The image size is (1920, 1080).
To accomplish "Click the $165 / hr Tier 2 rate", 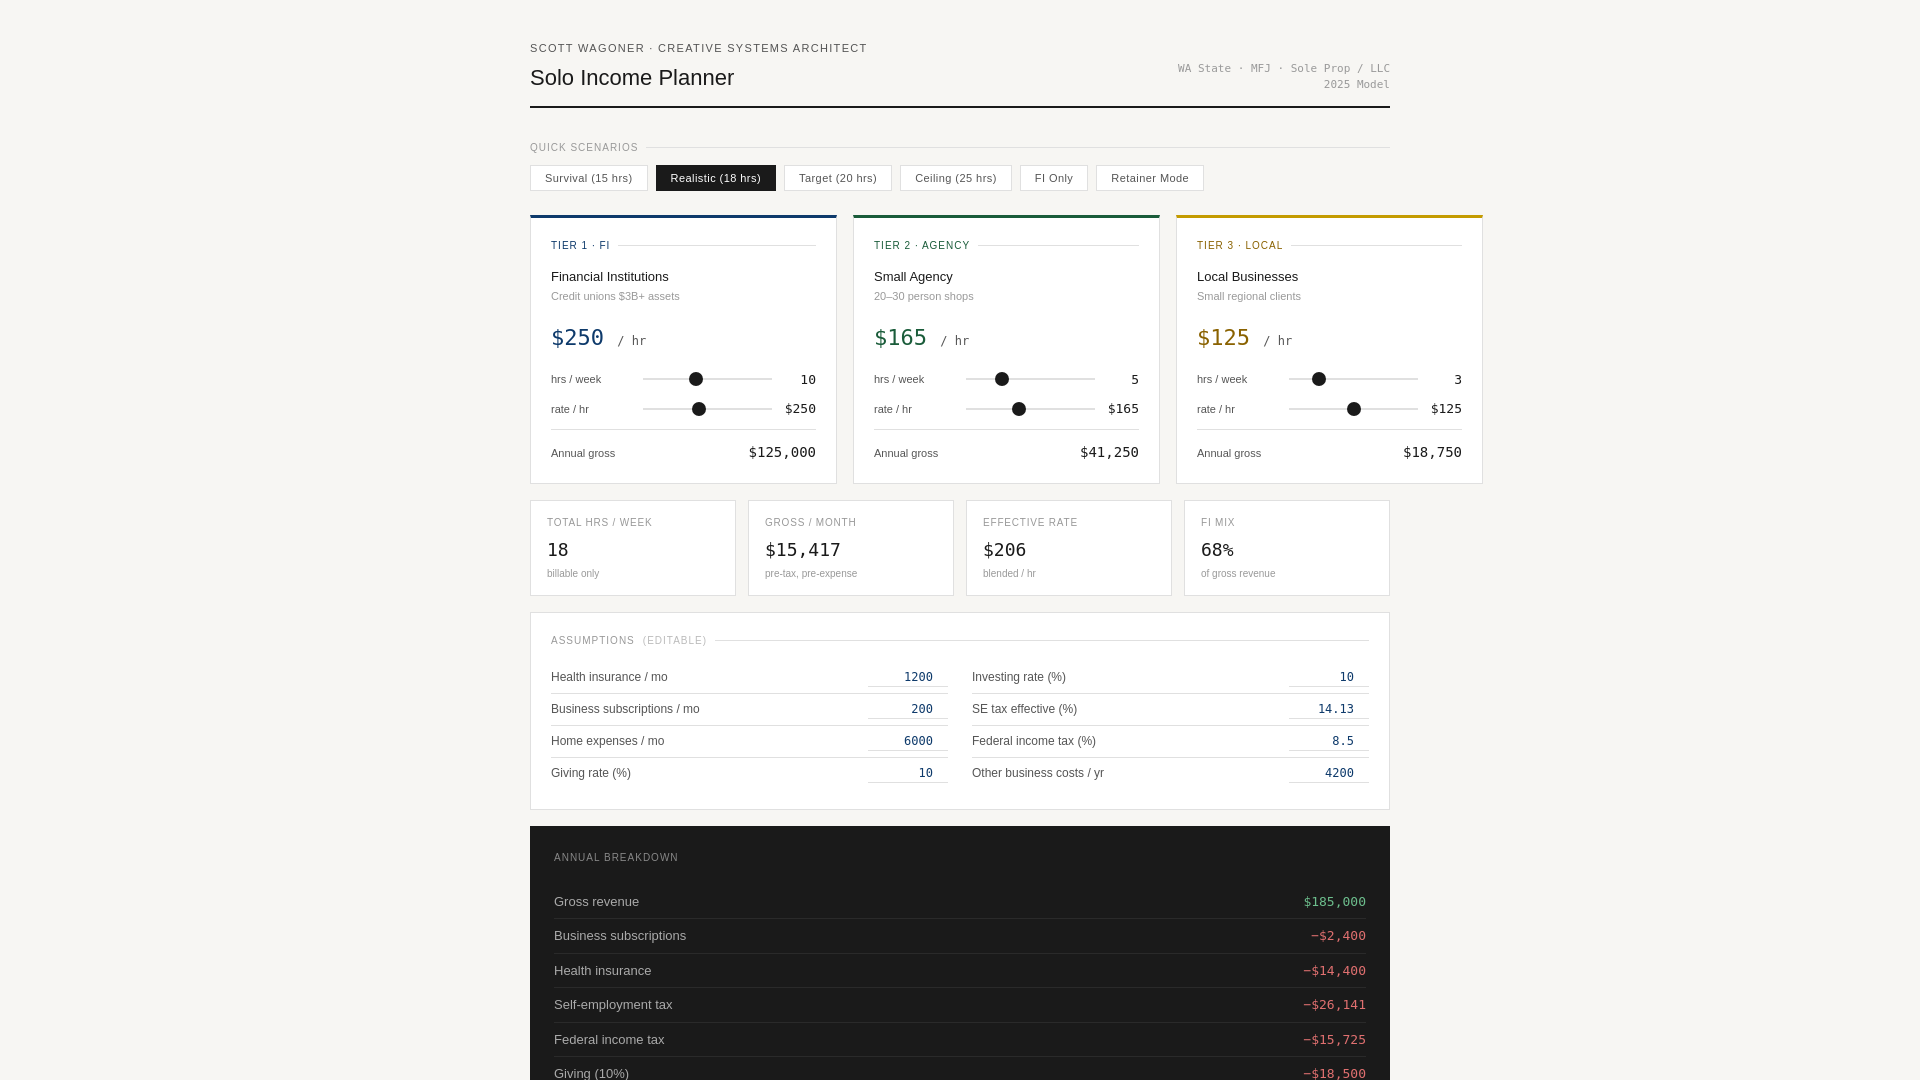I will click(x=922, y=338).
